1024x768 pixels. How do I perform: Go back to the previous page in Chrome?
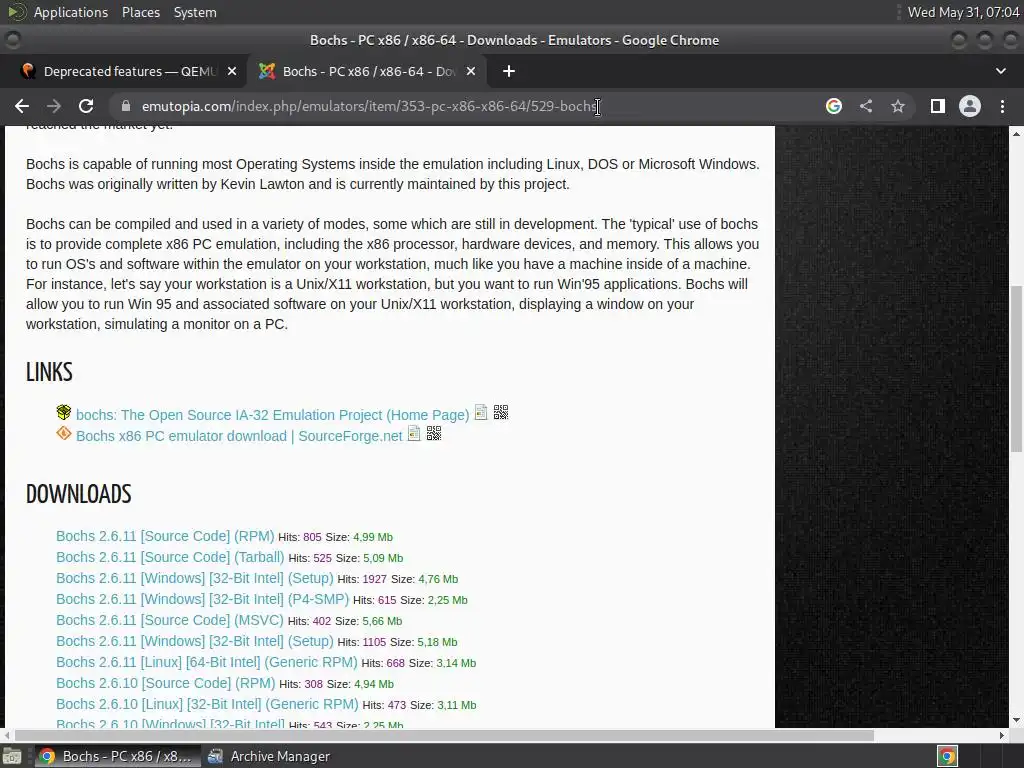(x=22, y=106)
